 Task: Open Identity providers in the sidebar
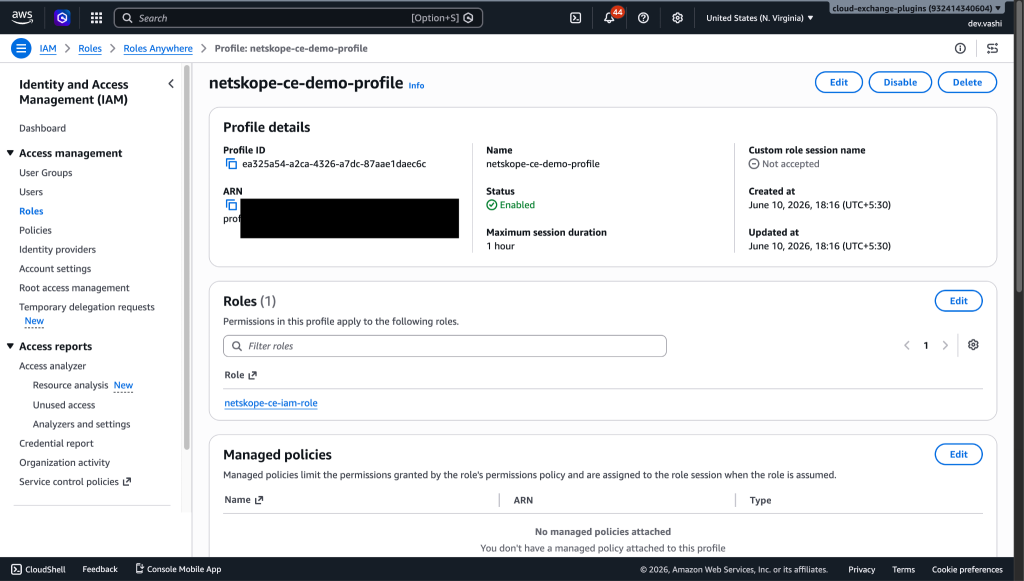[x=57, y=249]
